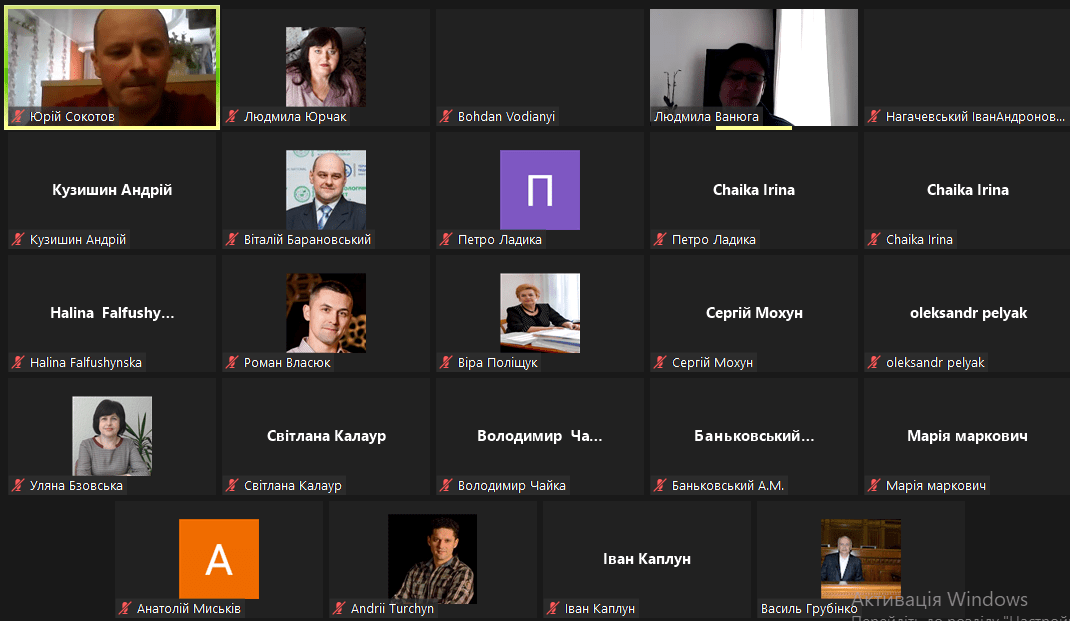Click the Halina Falfushynska name label

(x=86, y=363)
